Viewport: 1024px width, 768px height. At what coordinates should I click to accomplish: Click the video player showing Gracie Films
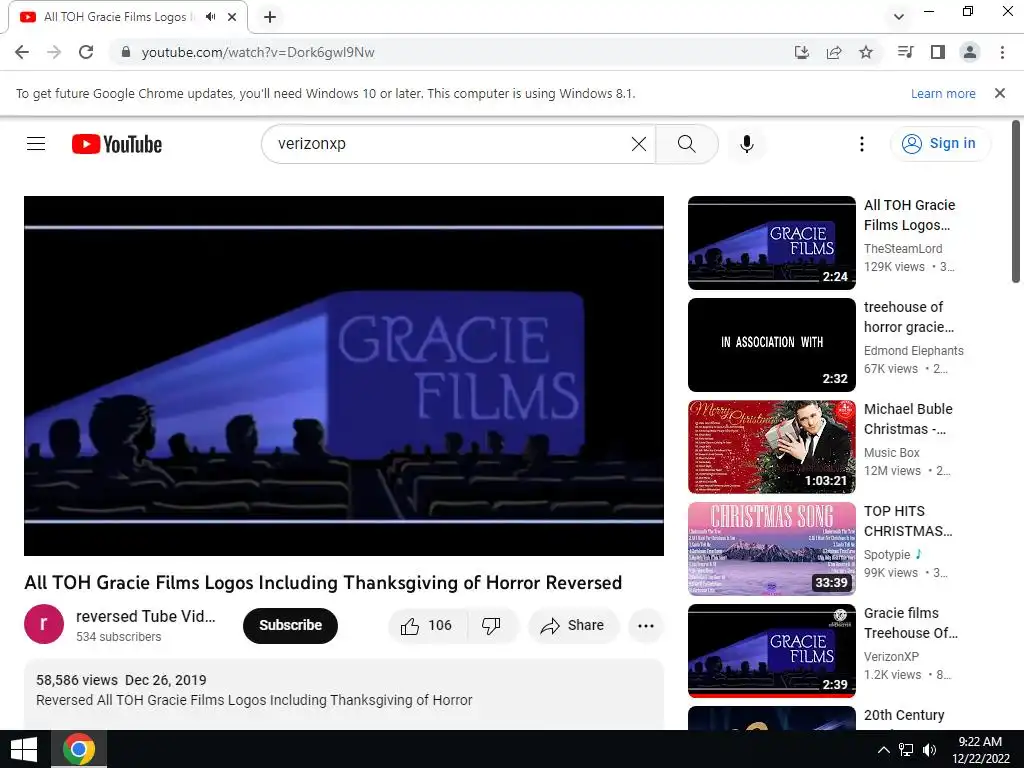344,376
